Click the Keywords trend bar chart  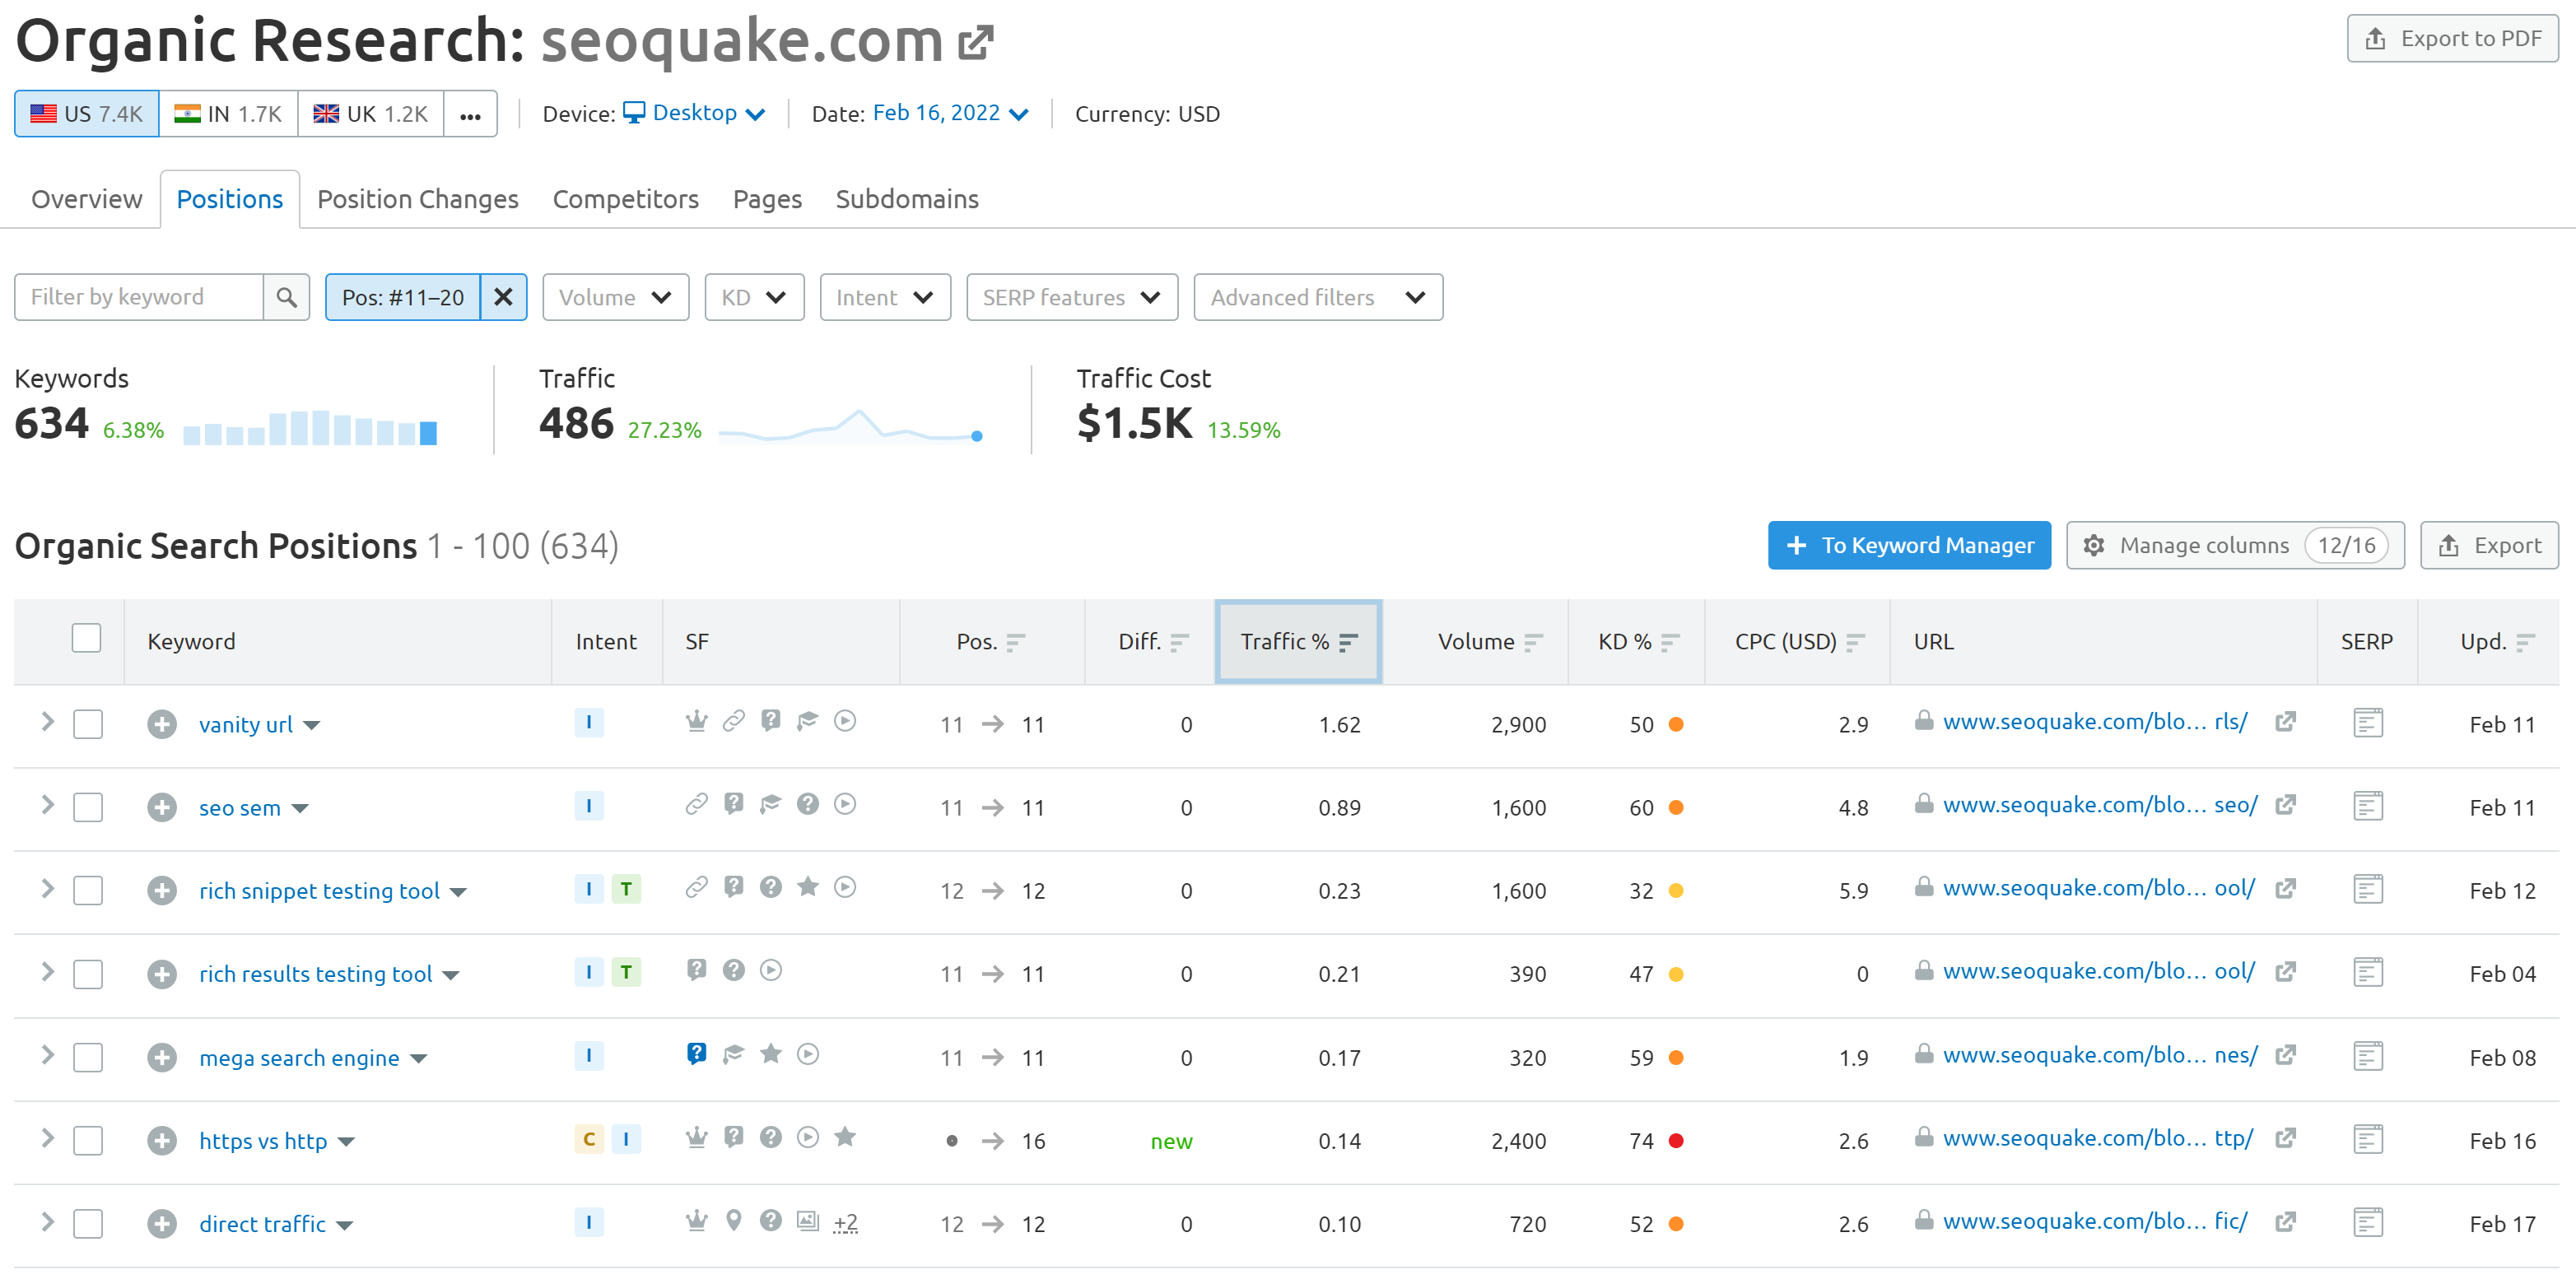(310, 427)
